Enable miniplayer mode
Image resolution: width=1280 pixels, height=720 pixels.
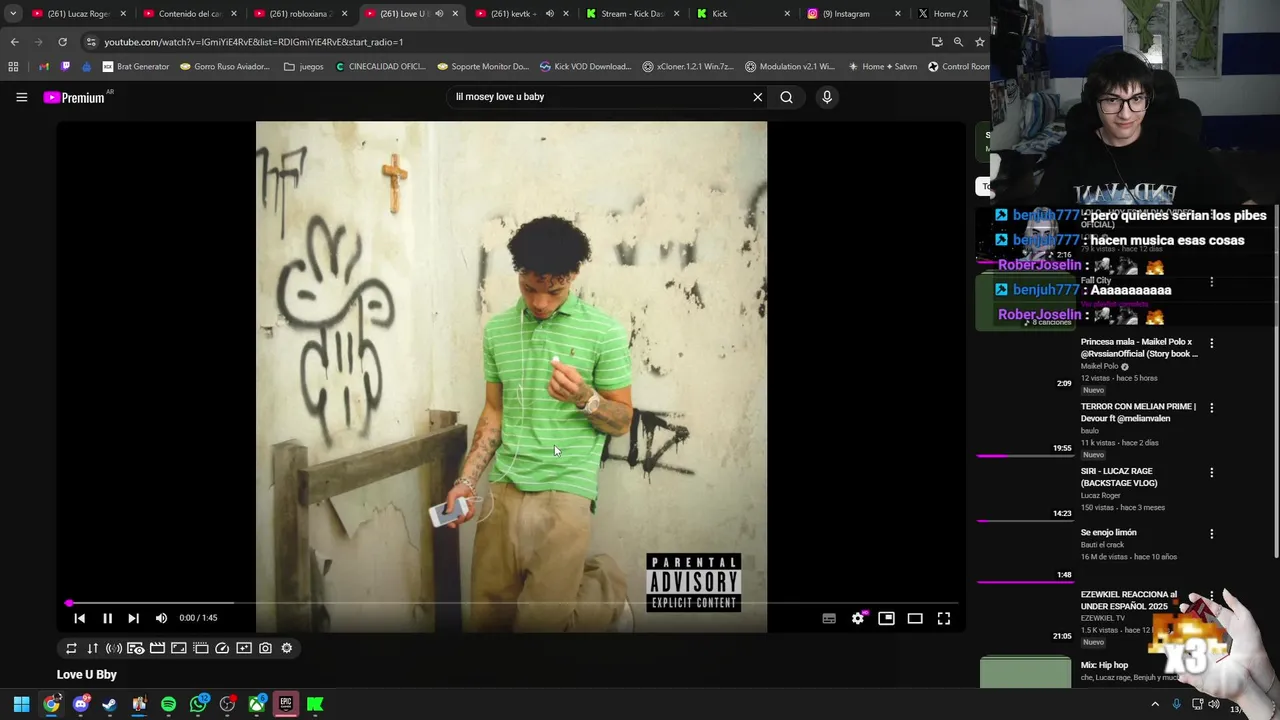click(886, 618)
